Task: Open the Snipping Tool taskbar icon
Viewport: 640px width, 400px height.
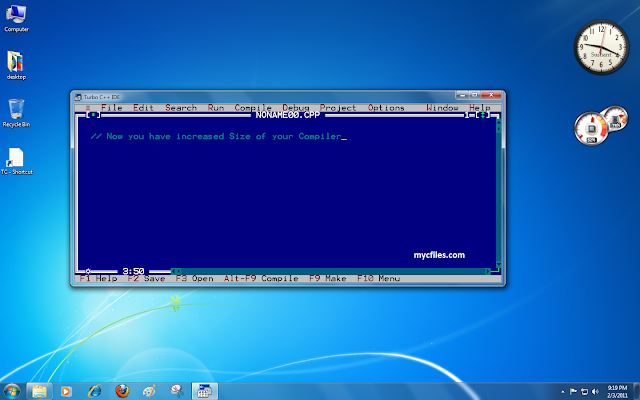Action: [177, 391]
